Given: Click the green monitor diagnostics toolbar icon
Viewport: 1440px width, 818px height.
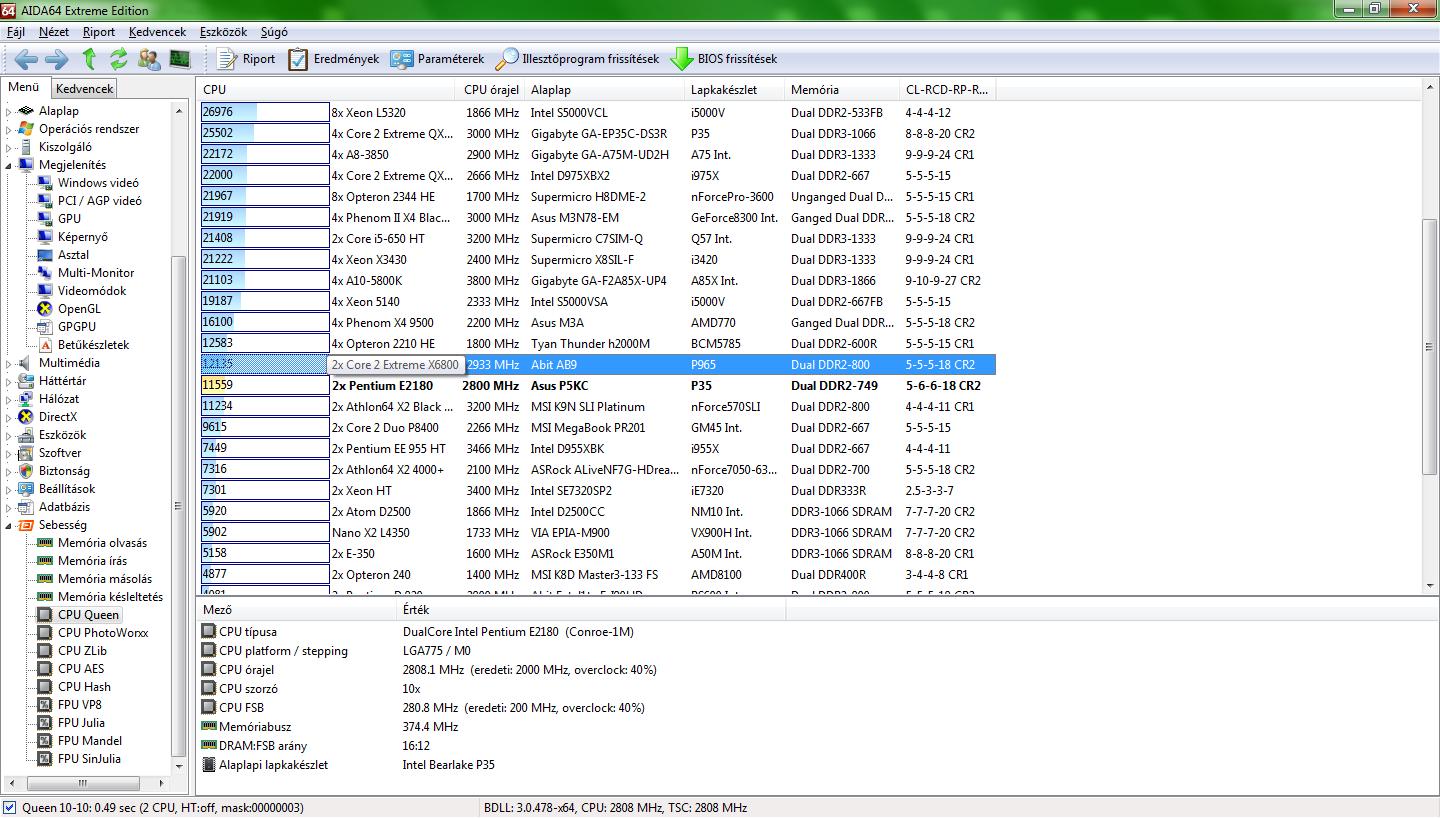Looking at the screenshot, I should pos(179,59).
